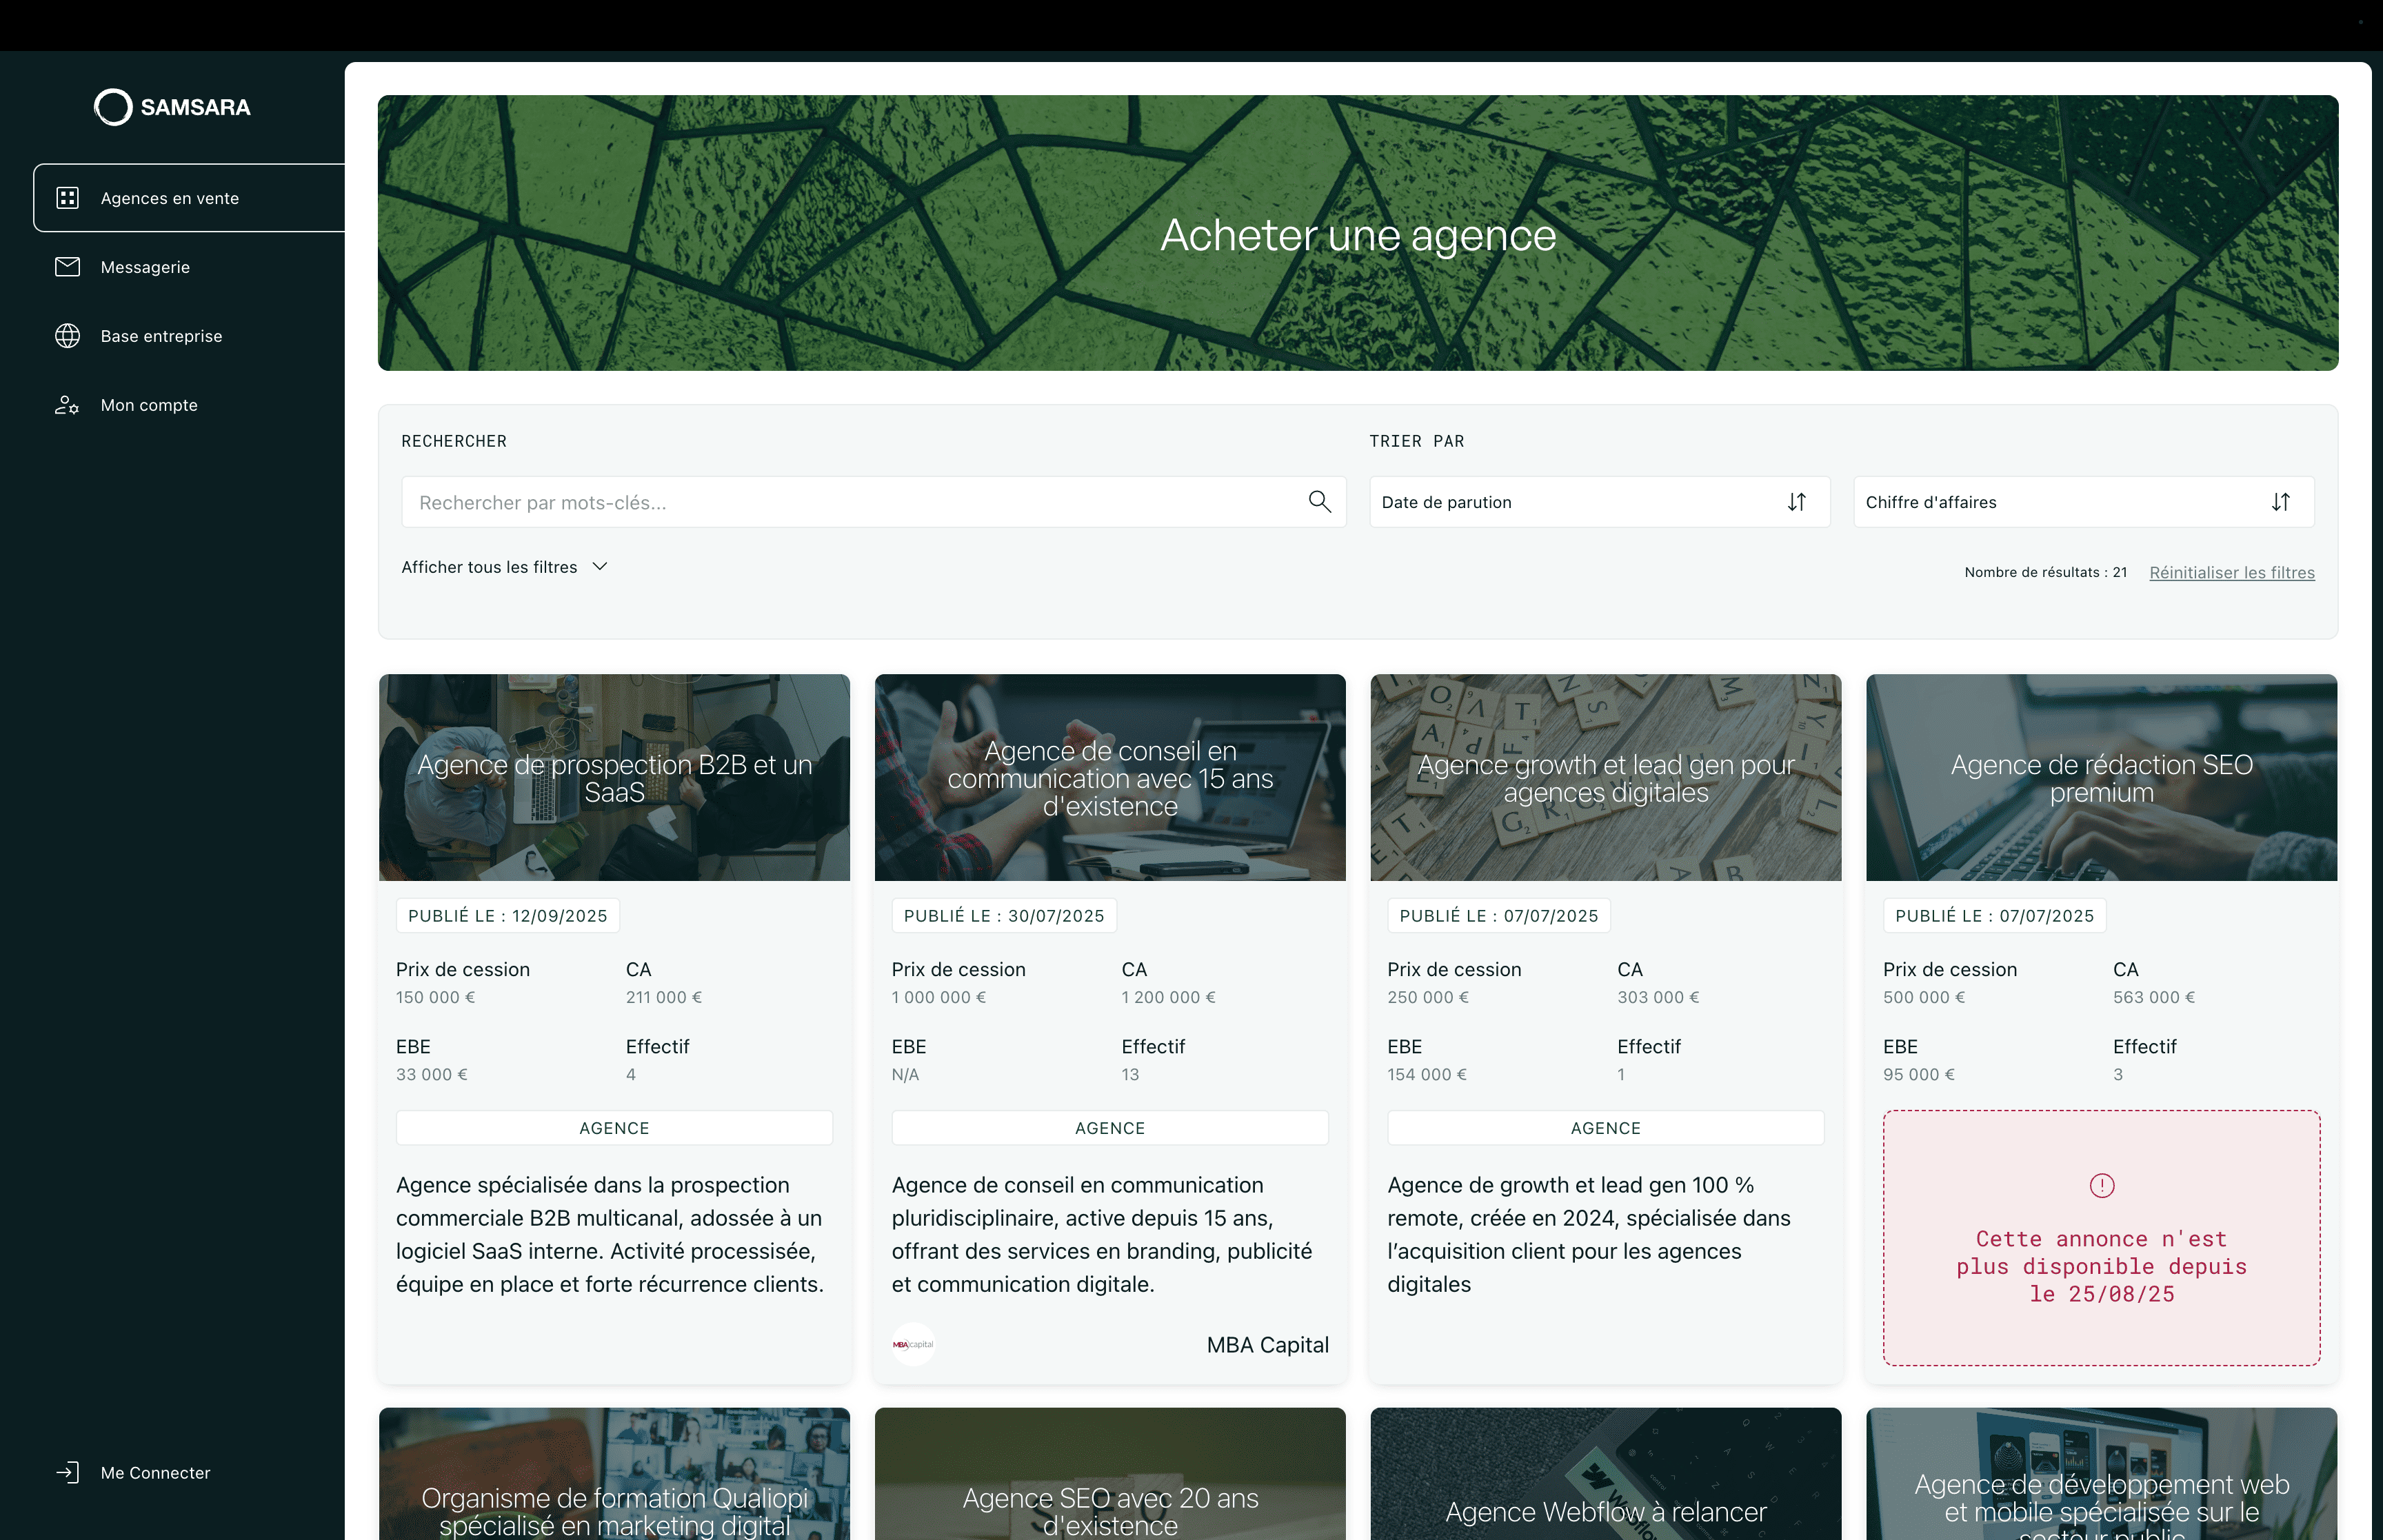Click the Messagerie envelope icon

[67, 267]
